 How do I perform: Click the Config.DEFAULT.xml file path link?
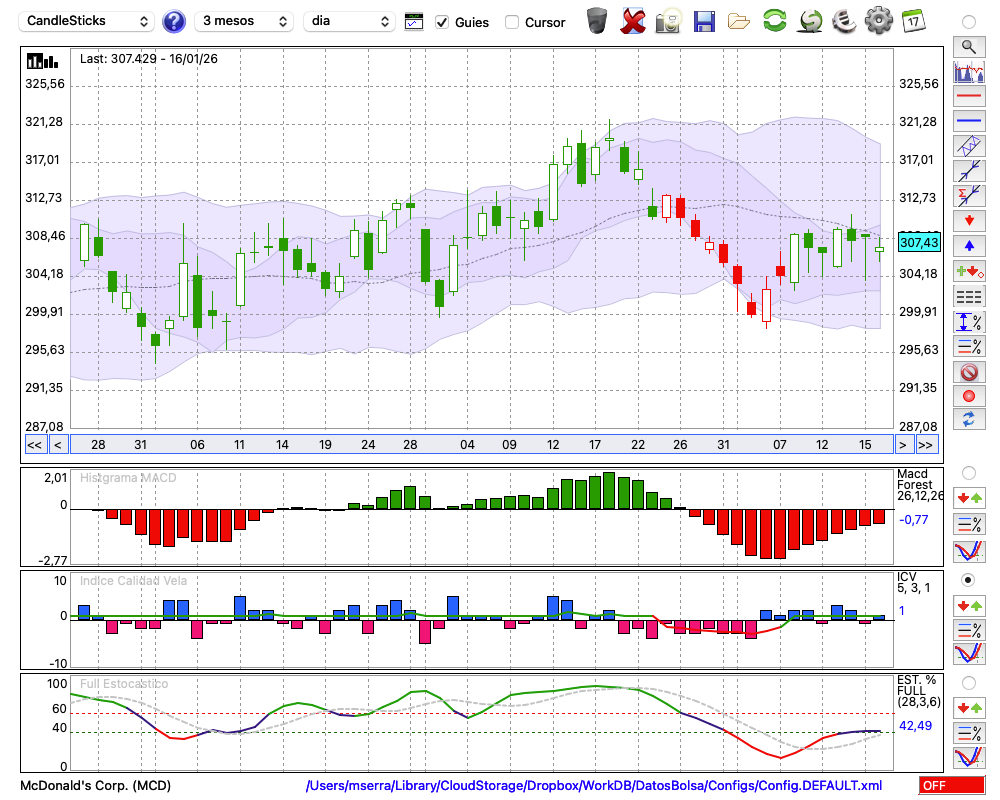594,785
